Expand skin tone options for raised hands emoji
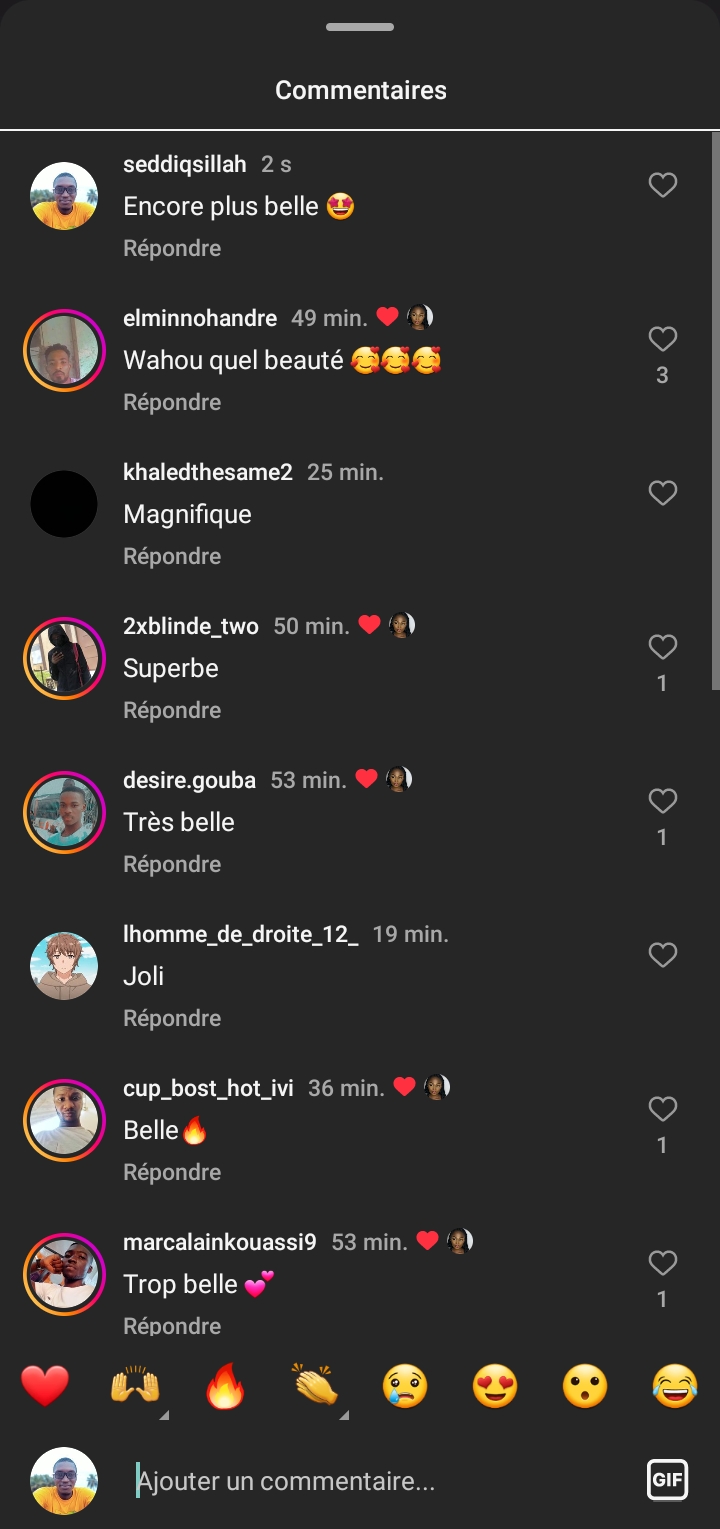Screen dimensions: 720x1529 (164, 1415)
